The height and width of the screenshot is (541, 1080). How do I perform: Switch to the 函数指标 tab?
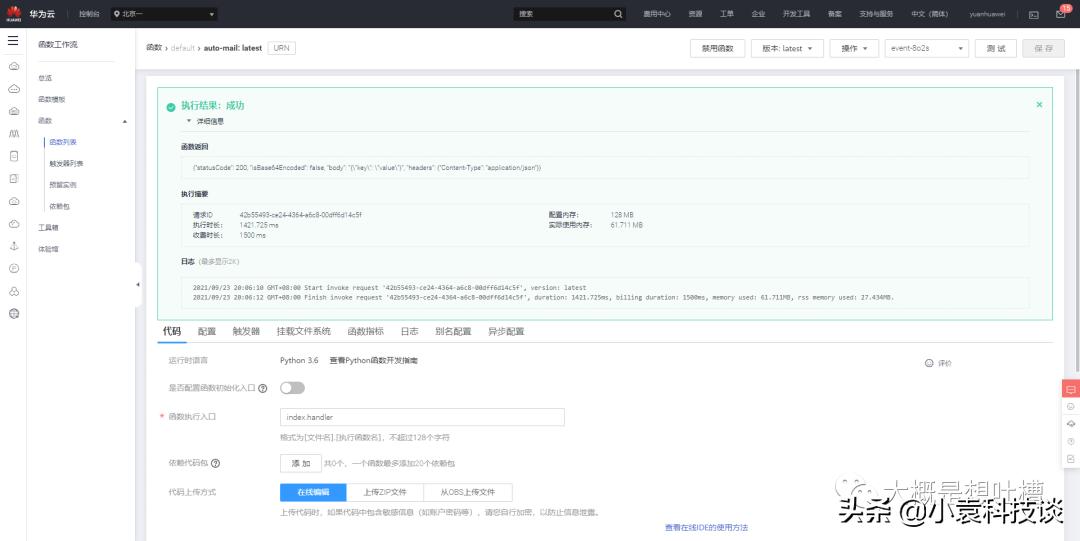(x=366, y=331)
